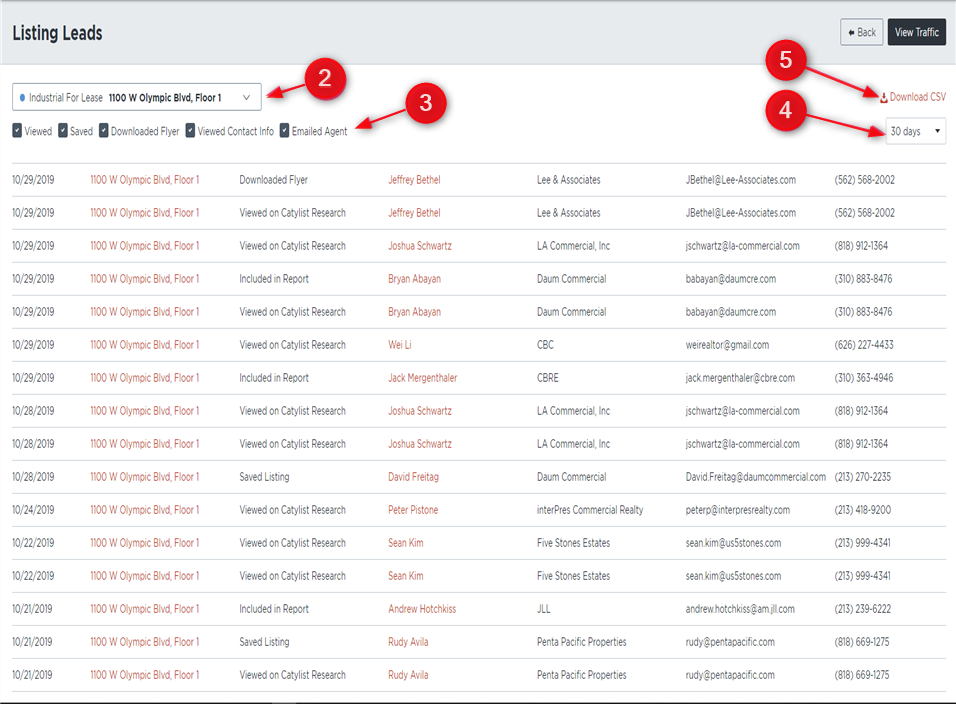
Task: Click the Andrew Hotchkiss name link
Action: click(x=422, y=609)
